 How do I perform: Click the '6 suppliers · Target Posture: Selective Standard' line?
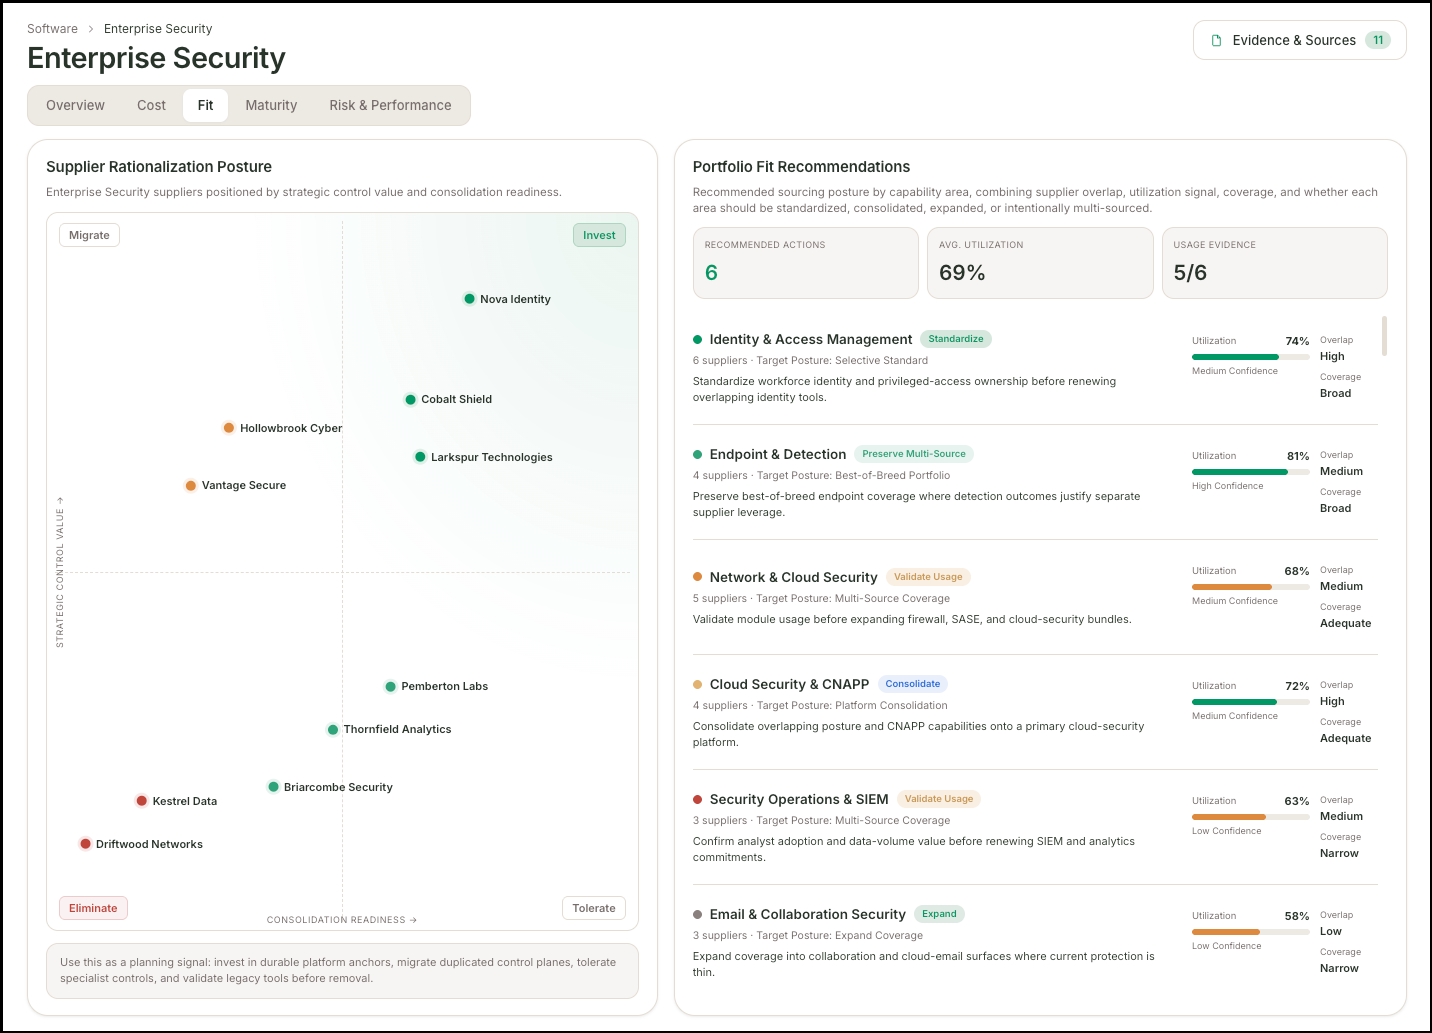tap(810, 361)
